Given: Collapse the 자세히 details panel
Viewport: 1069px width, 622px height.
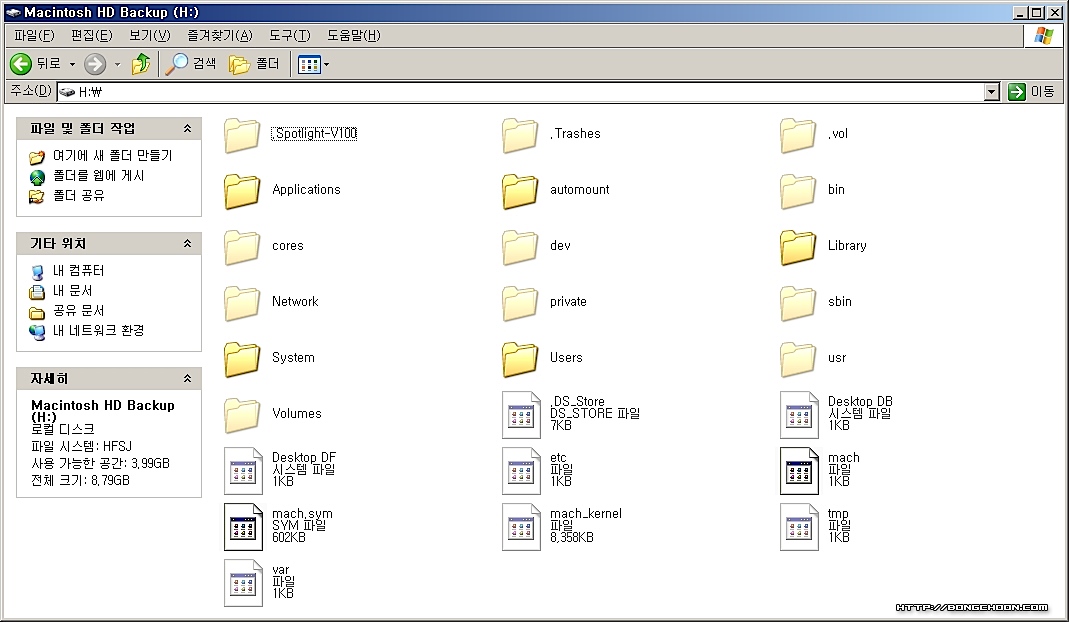Looking at the screenshot, I should click(187, 379).
